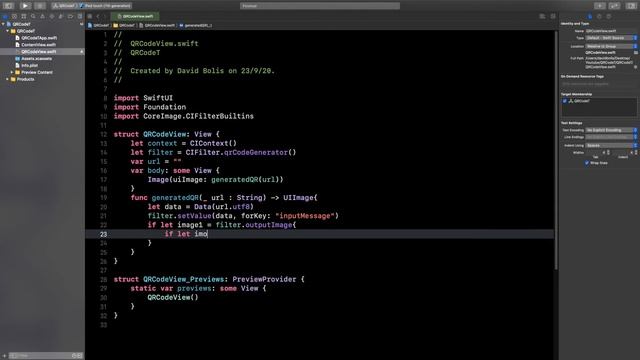Open the Source Control navigator
640x360 pixels.
click(14, 16)
